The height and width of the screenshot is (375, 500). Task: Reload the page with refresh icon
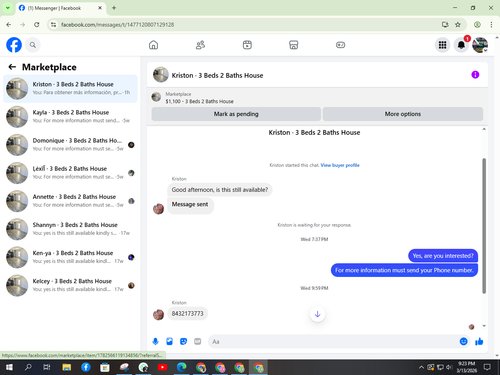click(37, 25)
